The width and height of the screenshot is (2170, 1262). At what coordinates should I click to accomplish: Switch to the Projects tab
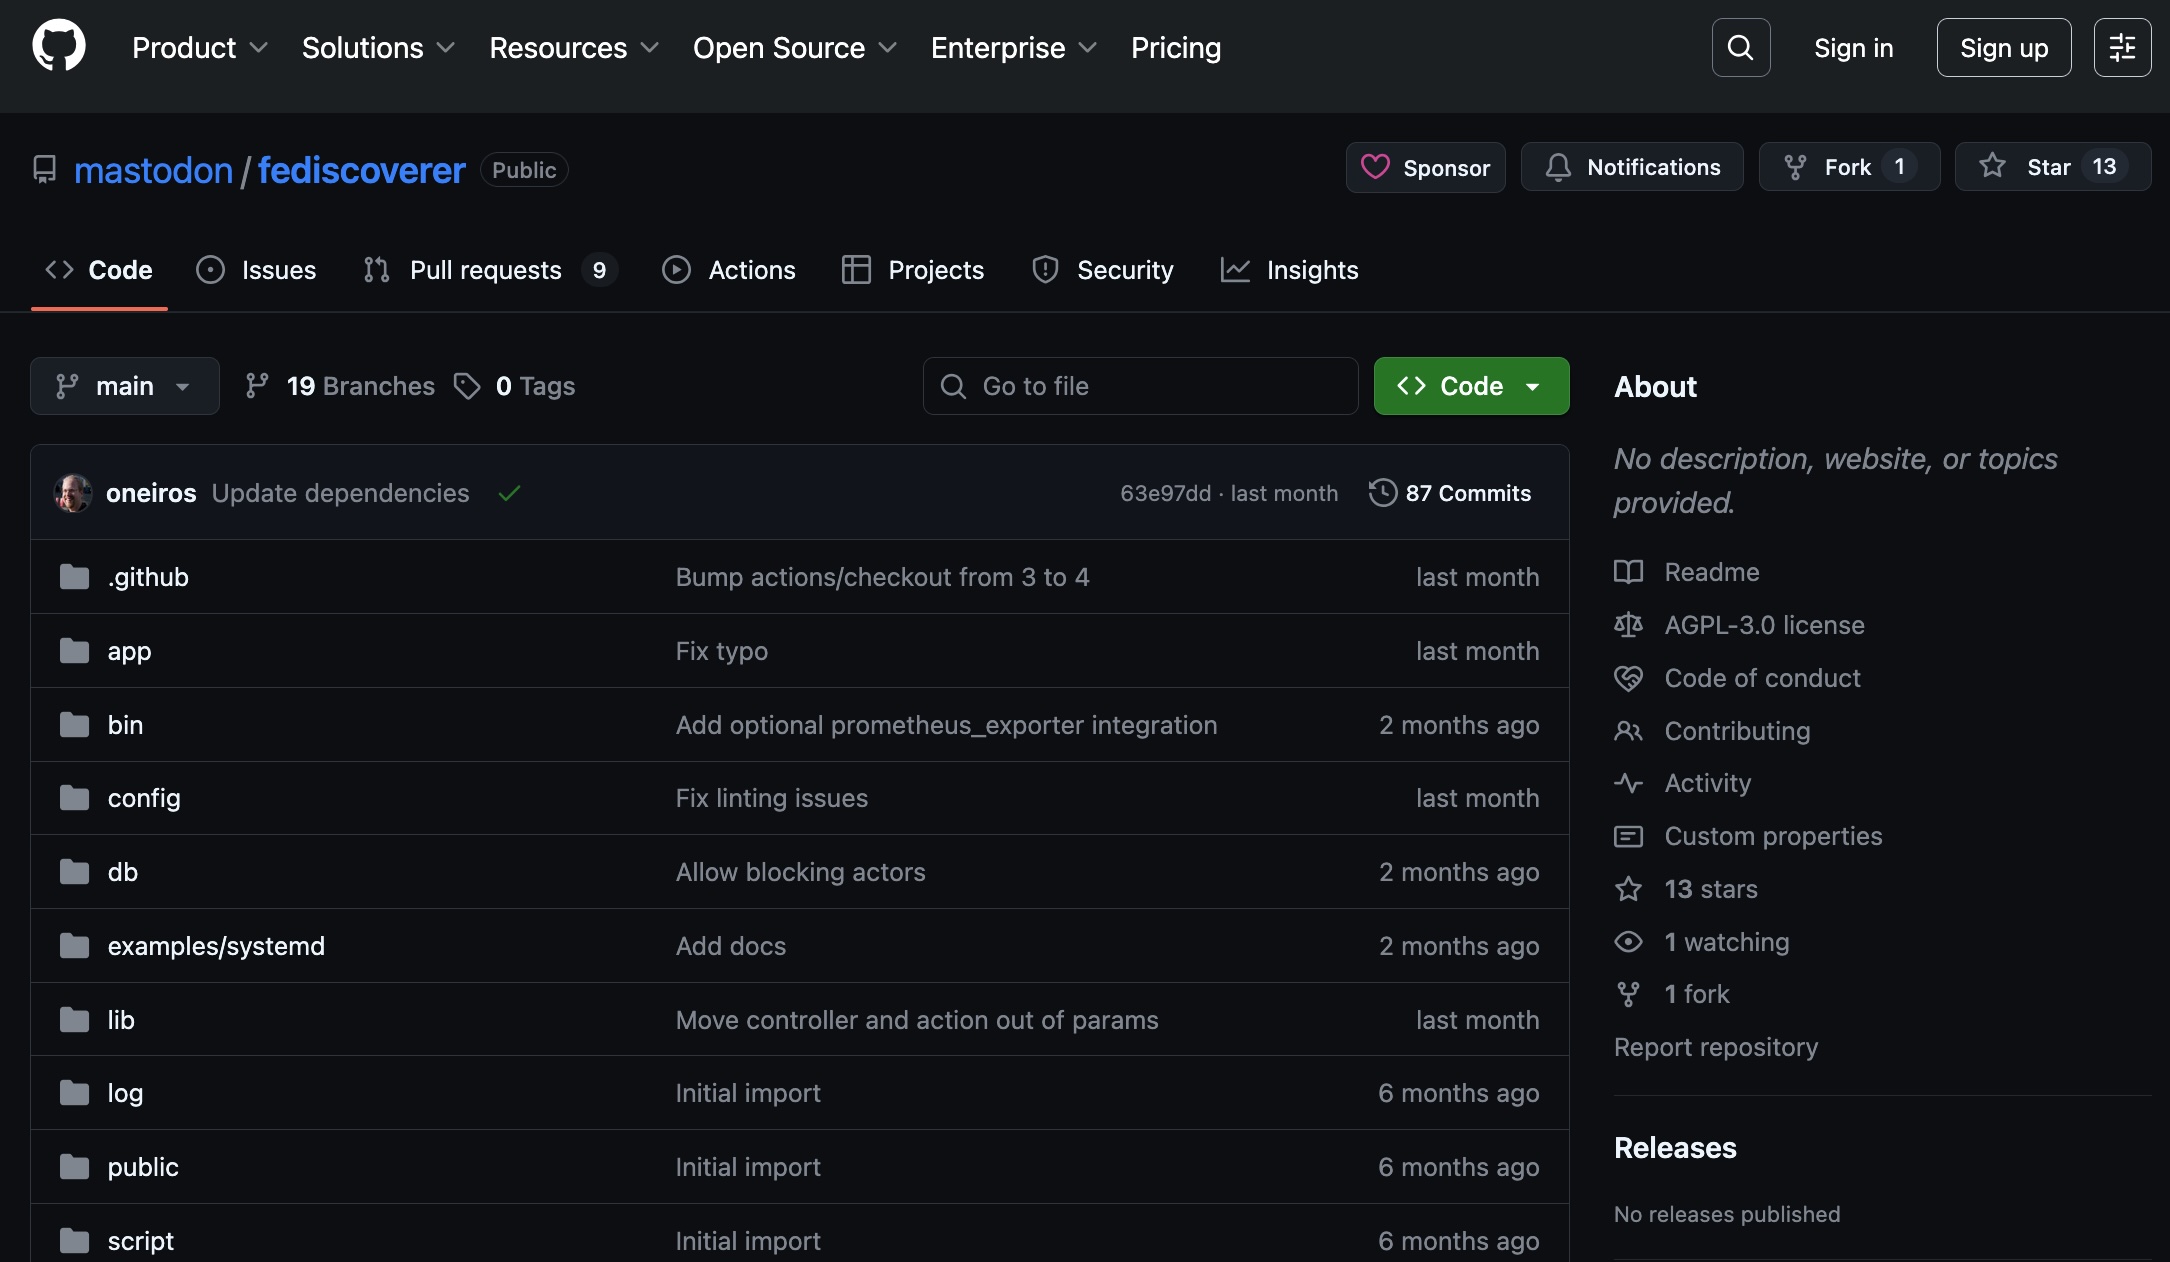pyautogui.click(x=913, y=270)
